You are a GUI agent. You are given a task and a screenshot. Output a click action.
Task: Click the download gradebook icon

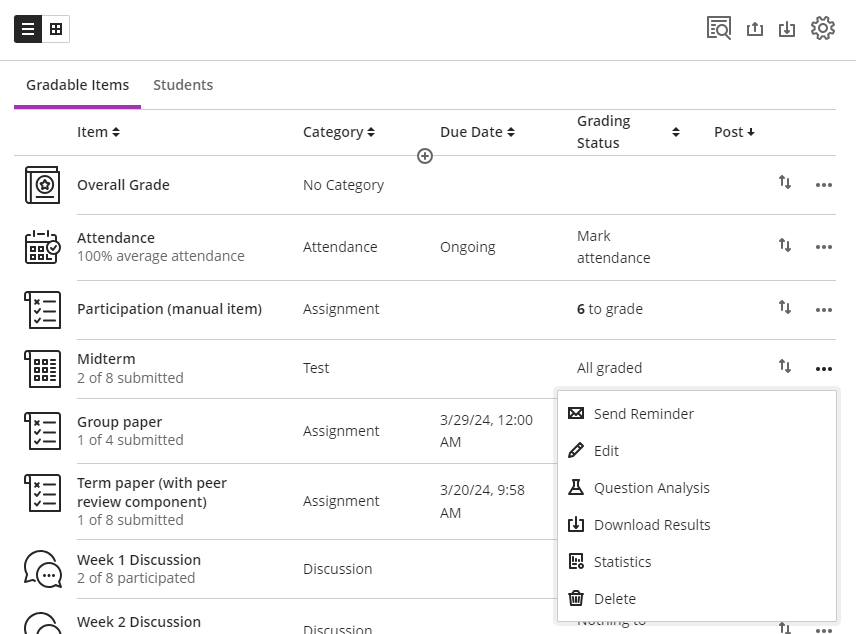(x=787, y=29)
